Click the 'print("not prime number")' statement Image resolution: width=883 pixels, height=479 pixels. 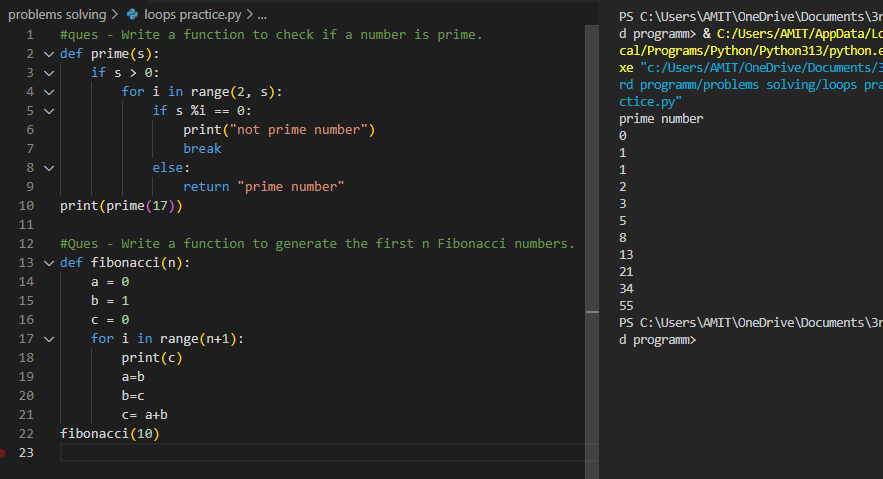coord(279,130)
